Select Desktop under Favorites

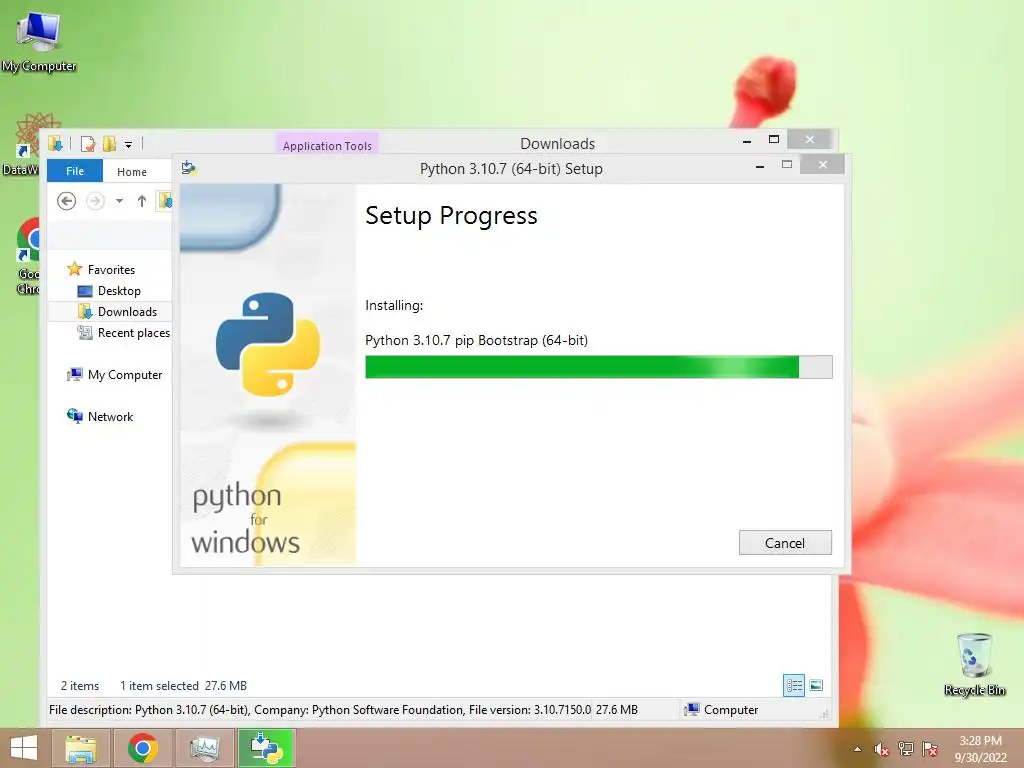point(119,291)
